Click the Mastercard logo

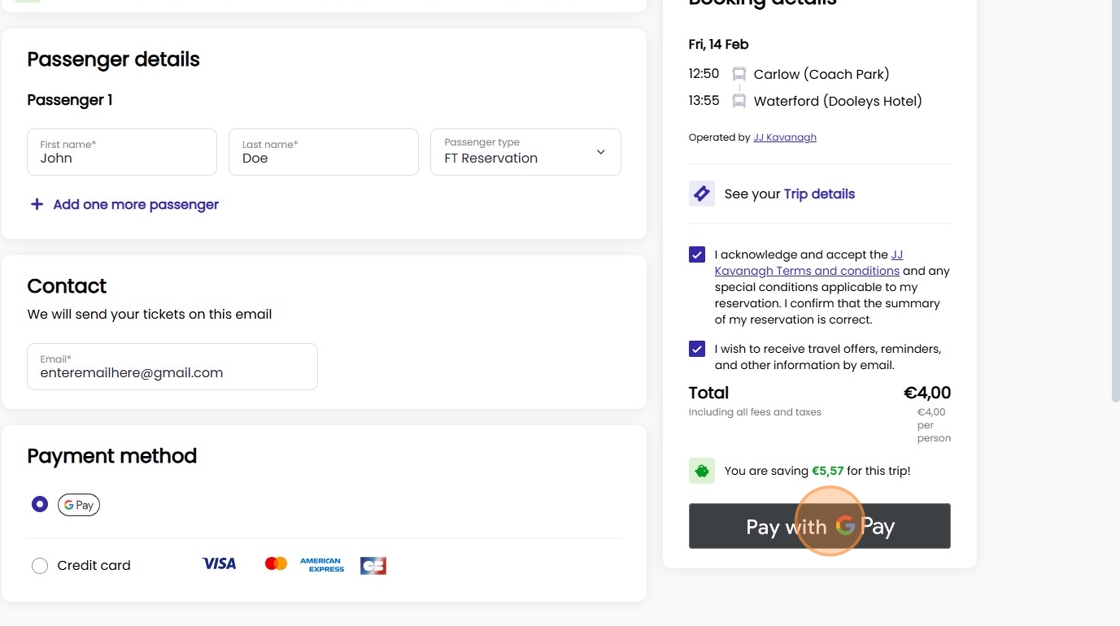[276, 564]
